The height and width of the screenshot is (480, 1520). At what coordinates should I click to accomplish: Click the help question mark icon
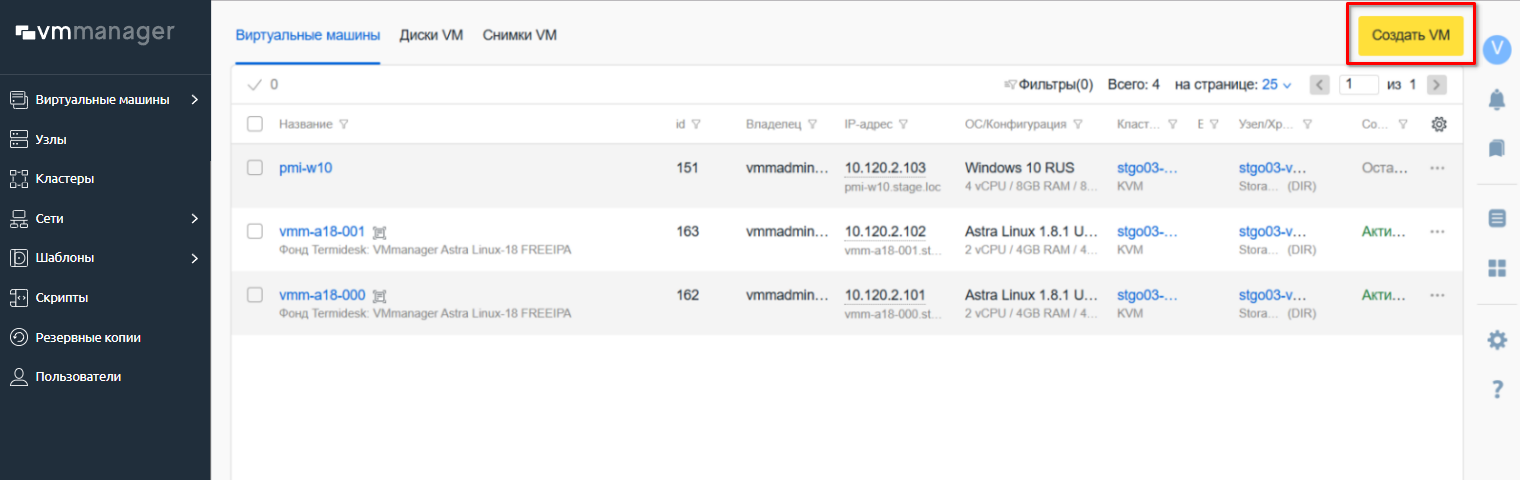pyautogui.click(x=1496, y=390)
